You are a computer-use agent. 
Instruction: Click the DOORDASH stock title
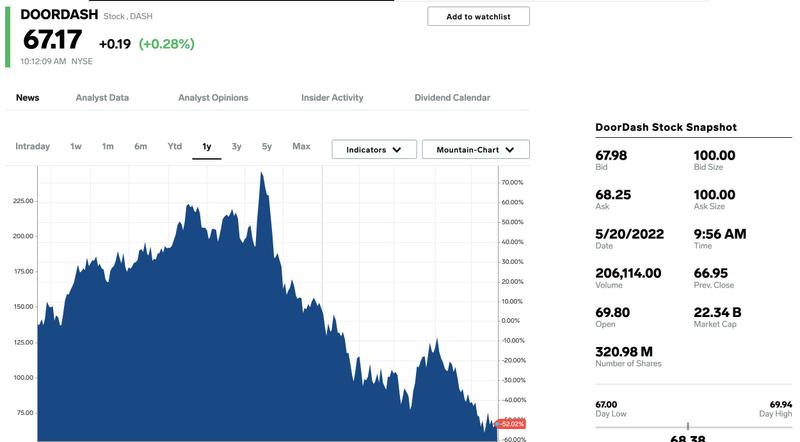click(x=59, y=14)
